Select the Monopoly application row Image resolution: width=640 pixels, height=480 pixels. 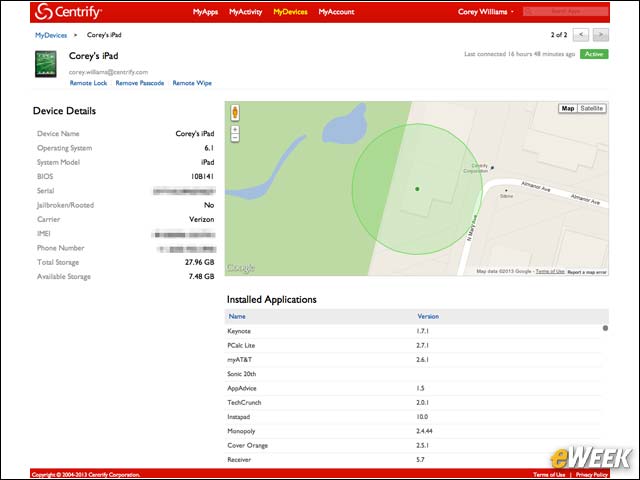pyautogui.click(x=413, y=431)
